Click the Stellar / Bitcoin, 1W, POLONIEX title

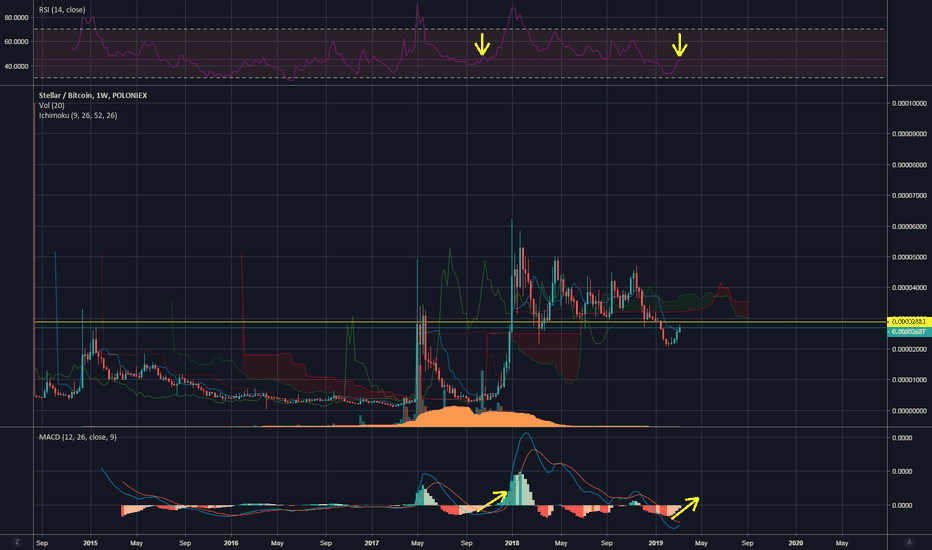pyautogui.click(x=93, y=95)
